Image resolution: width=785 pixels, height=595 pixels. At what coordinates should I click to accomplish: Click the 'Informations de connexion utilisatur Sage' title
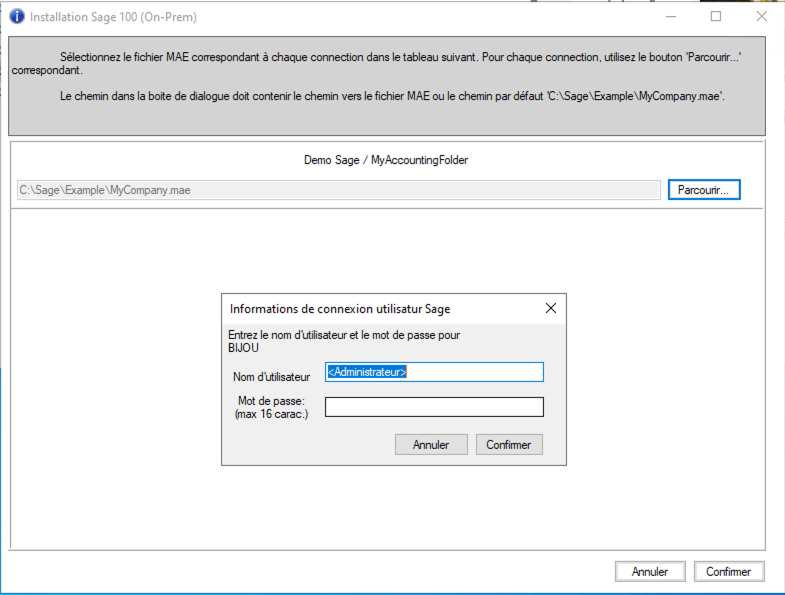pyautogui.click(x=340, y=309)
